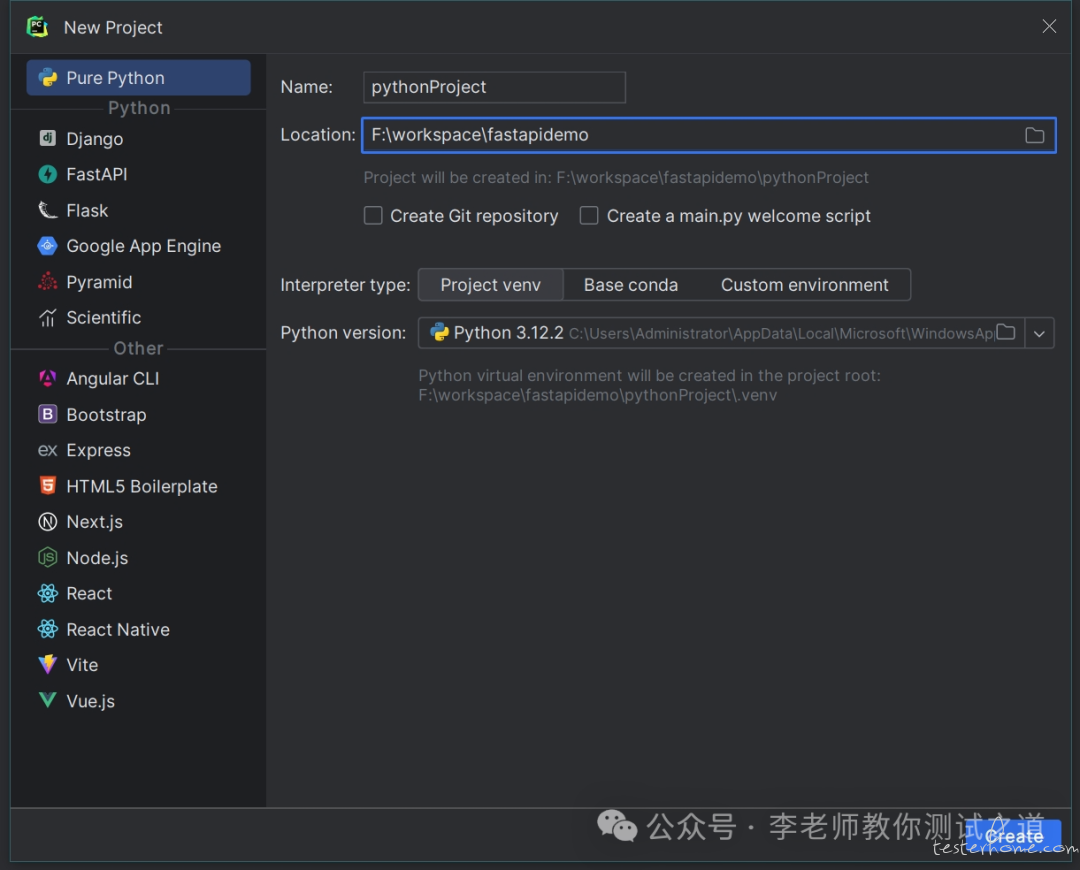Select the Pure Python icon
Image resolution: width=1080 pixels, height=870 pixels.
48,78
